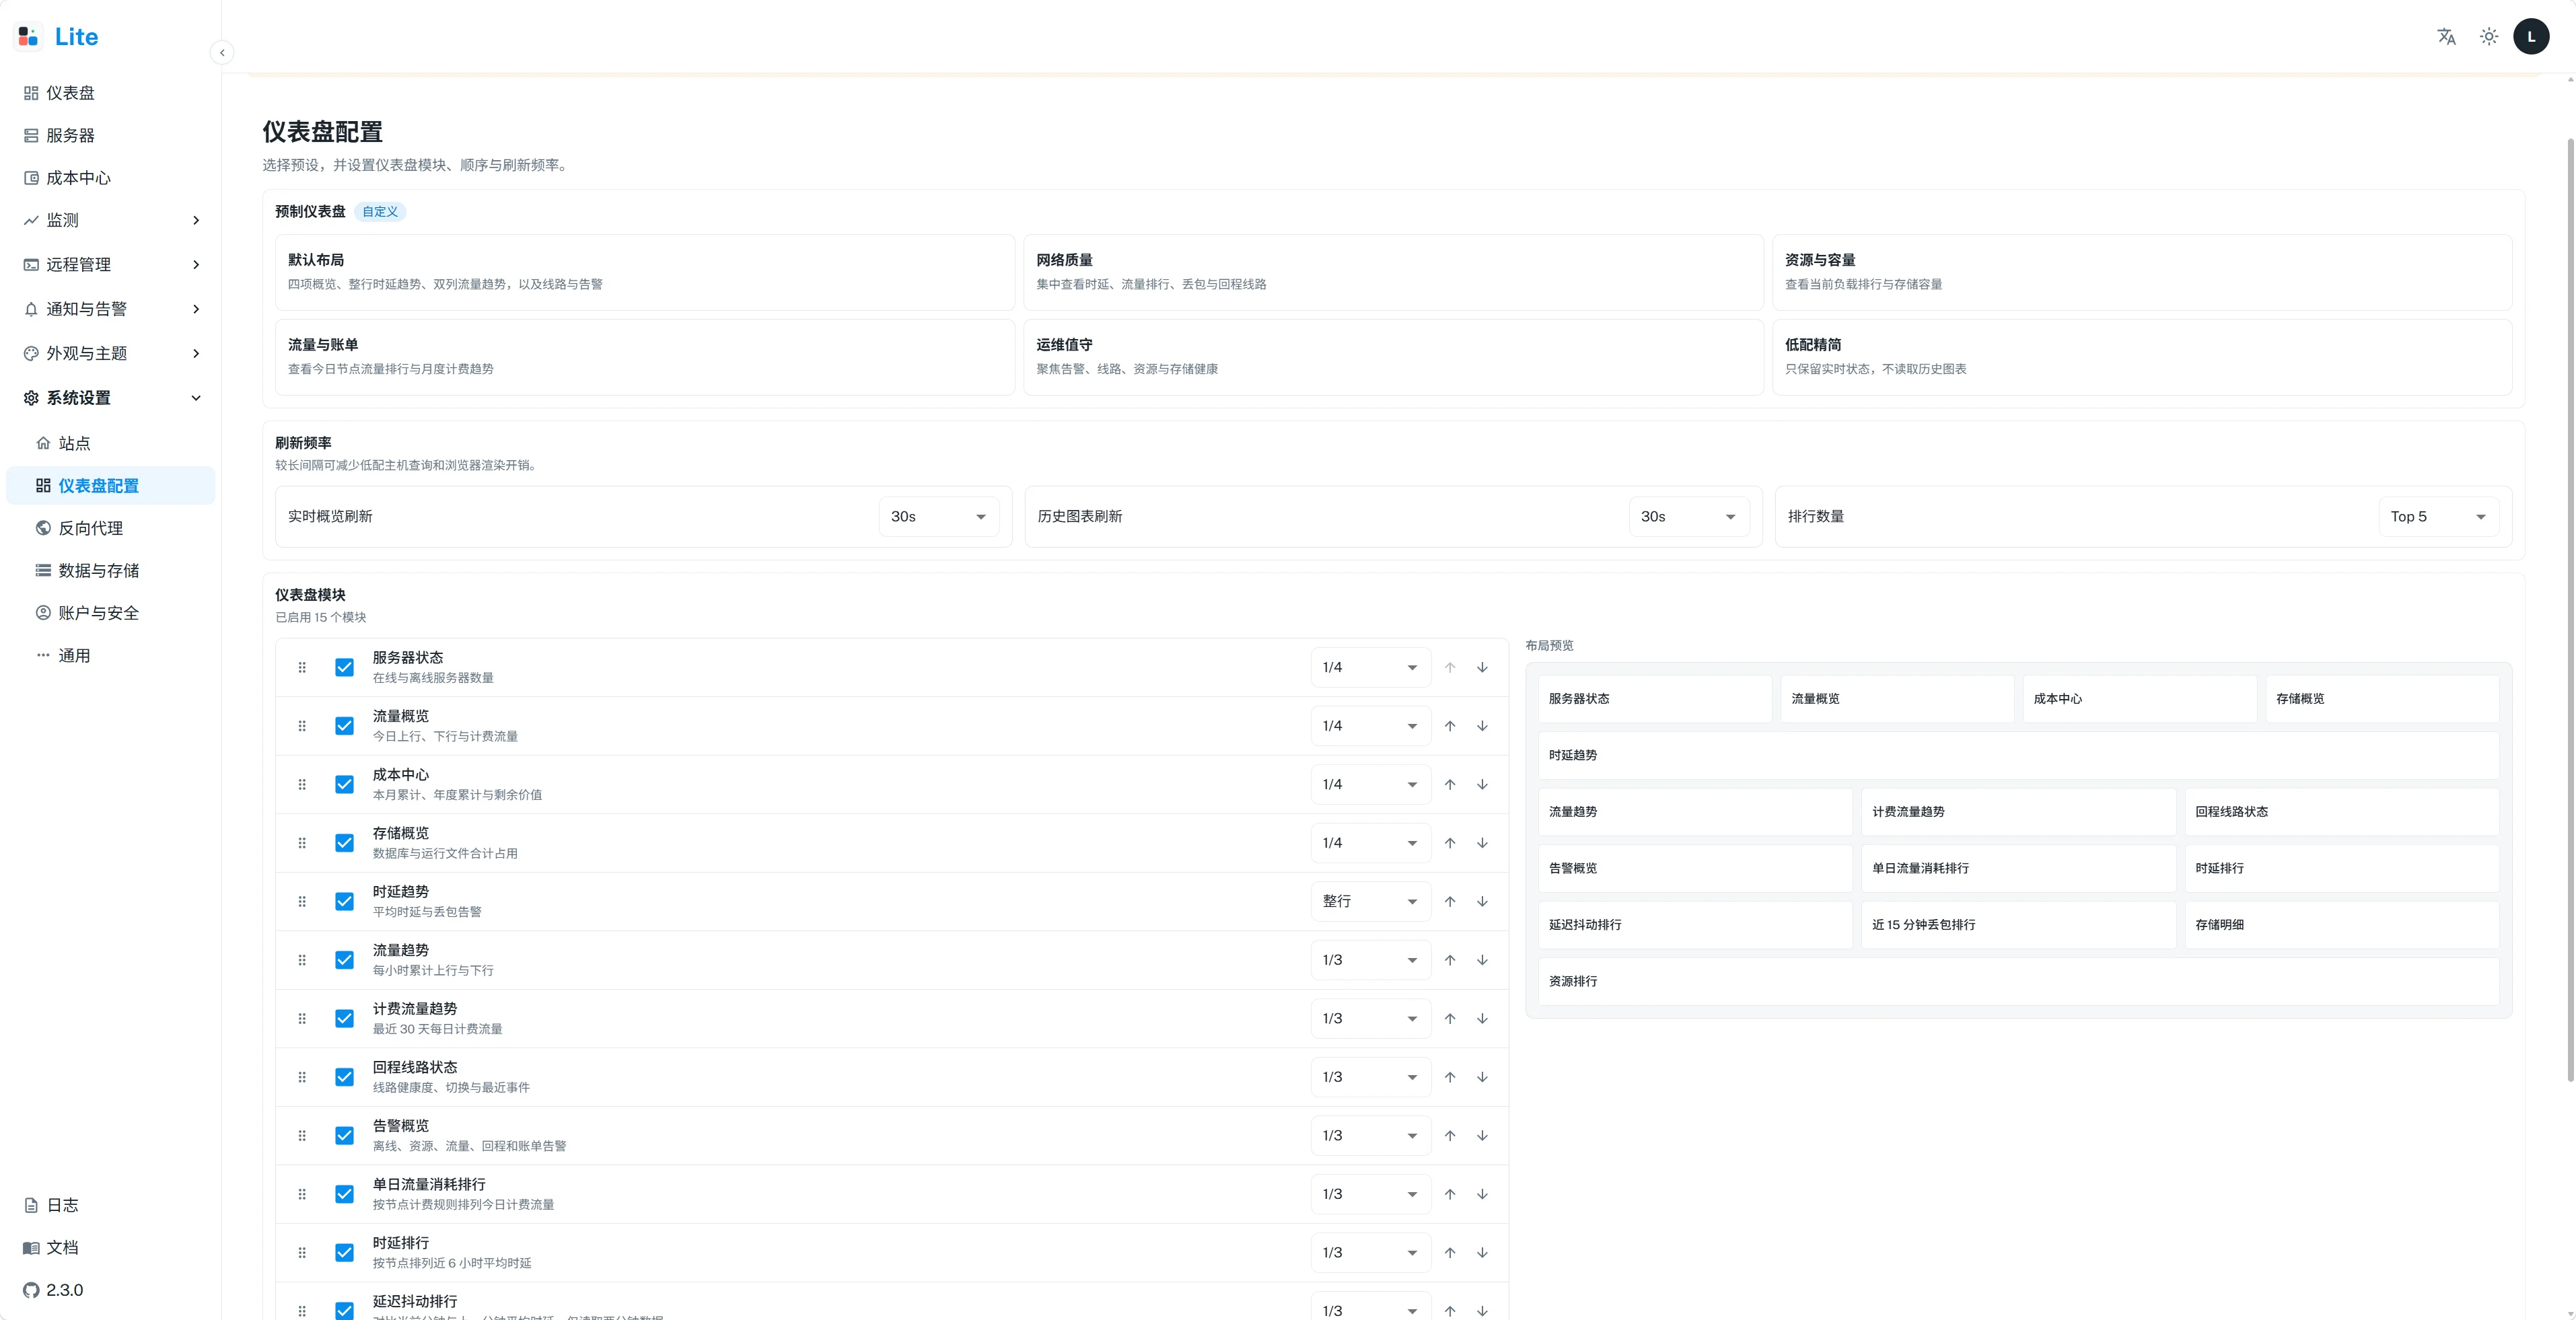2576x1320 pixels.
Task: Uncheck the 计费流量趋势 module
Action: [344, 1018]
